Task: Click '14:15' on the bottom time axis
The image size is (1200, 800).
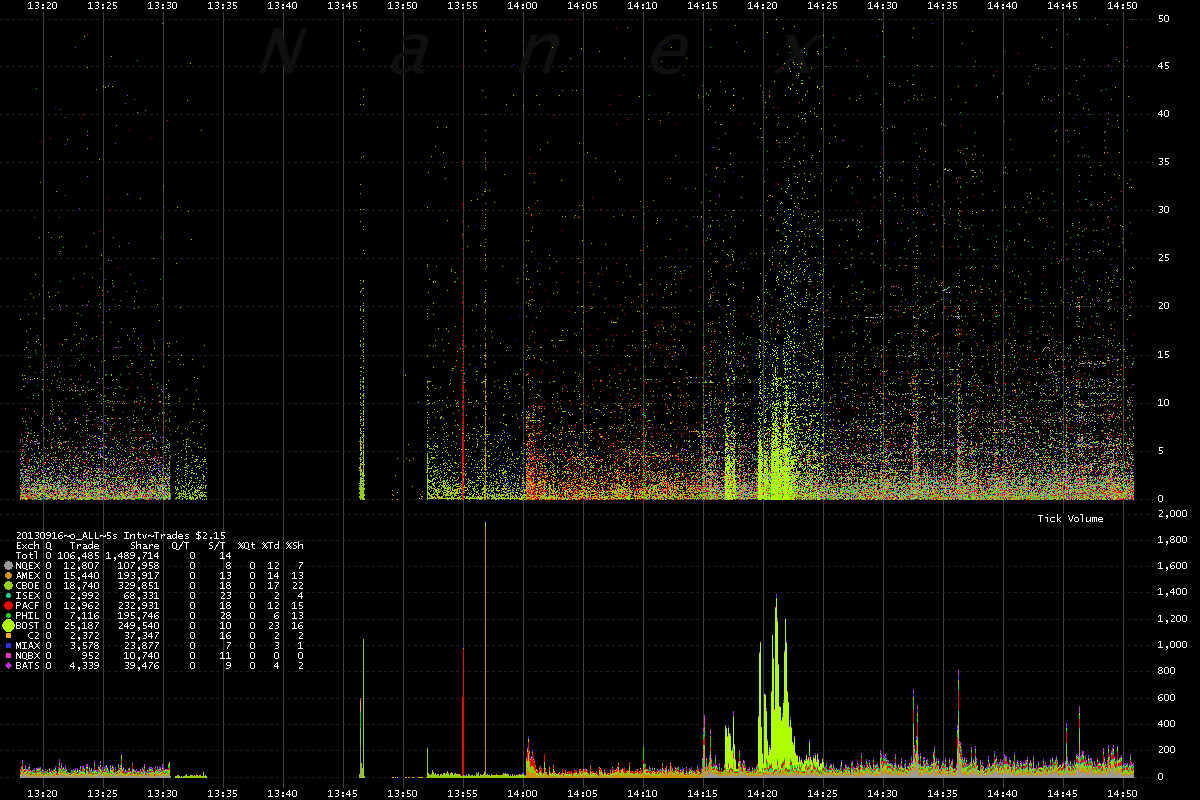Action: click(703, 792)
